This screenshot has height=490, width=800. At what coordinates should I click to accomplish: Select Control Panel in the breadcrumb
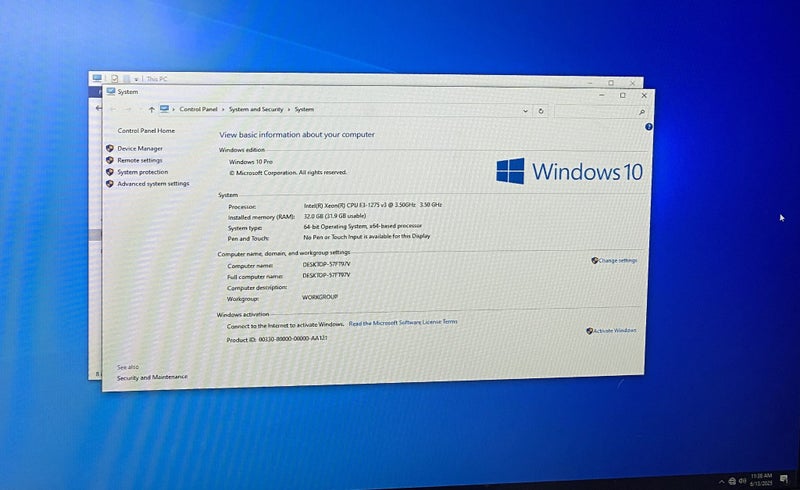[198, 109]
